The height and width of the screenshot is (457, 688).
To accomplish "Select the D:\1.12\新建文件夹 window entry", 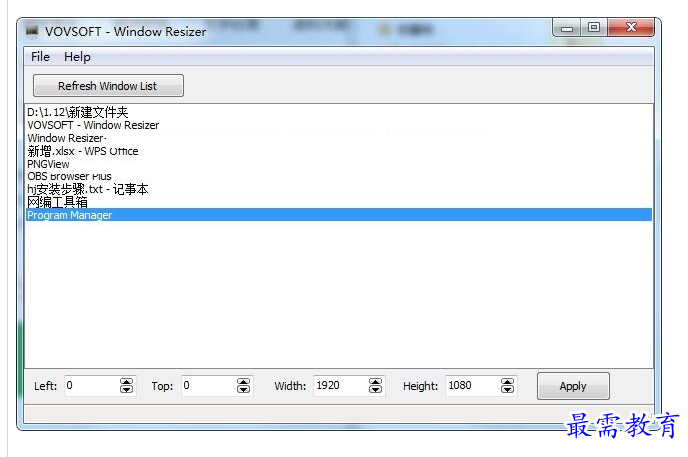I will (x=338, y=112).
